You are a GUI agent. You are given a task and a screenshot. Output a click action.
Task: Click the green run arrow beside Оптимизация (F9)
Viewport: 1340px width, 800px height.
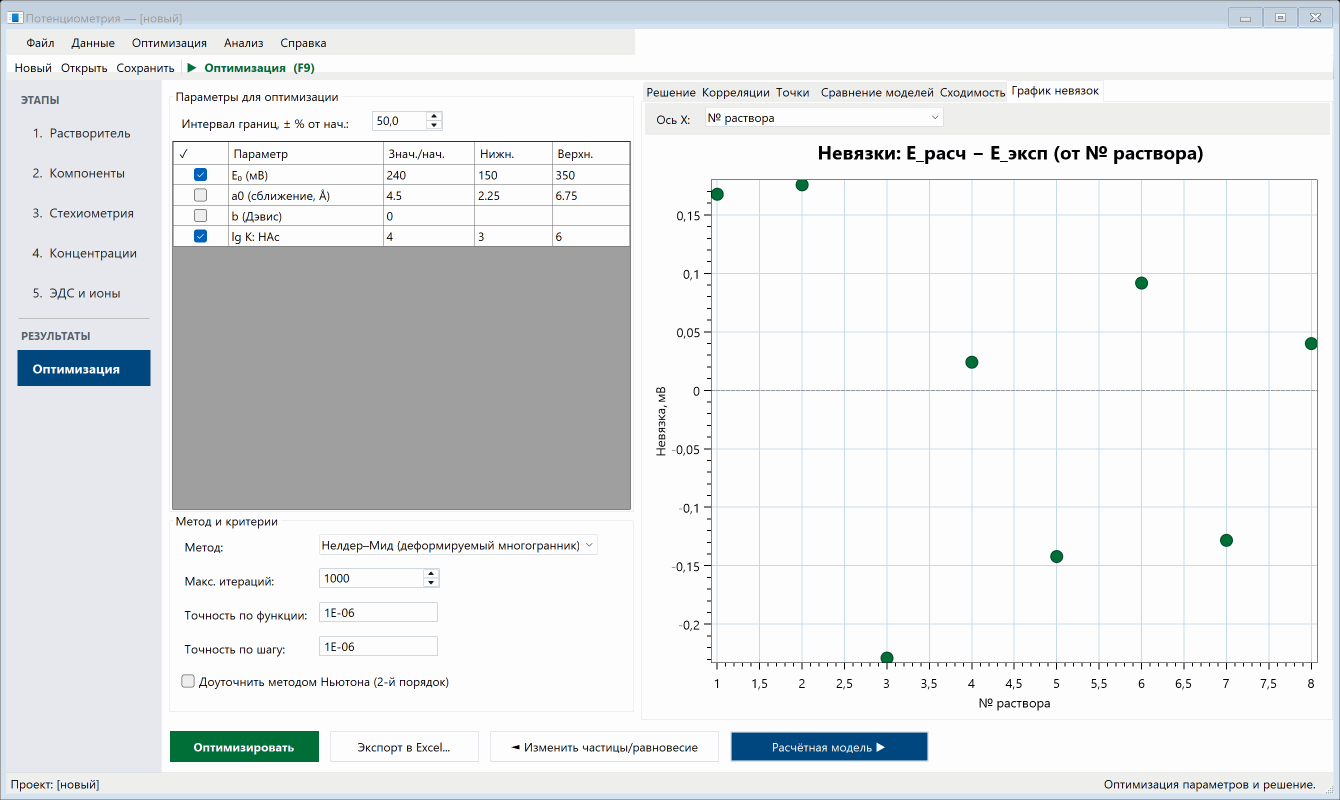[192, 68]
